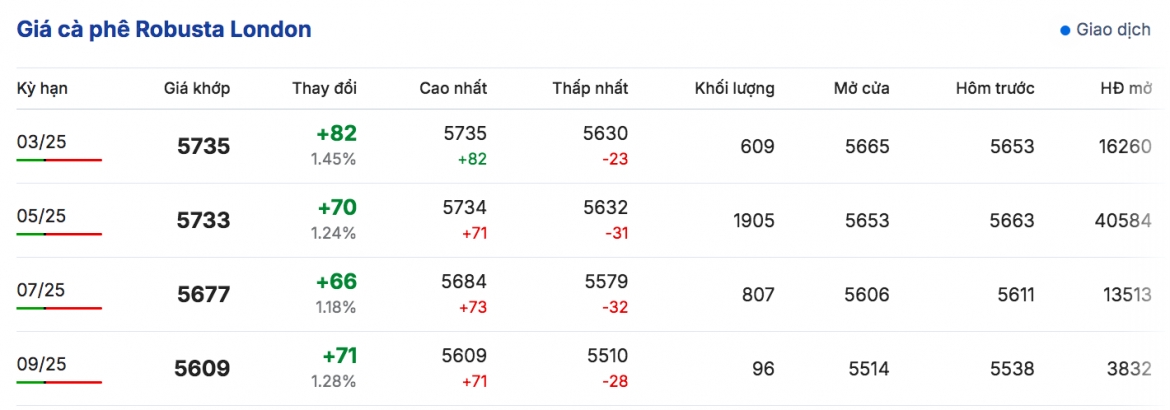Sort by Giá khớp column header
Screen dimensions: 1170x410
point(197,89)
